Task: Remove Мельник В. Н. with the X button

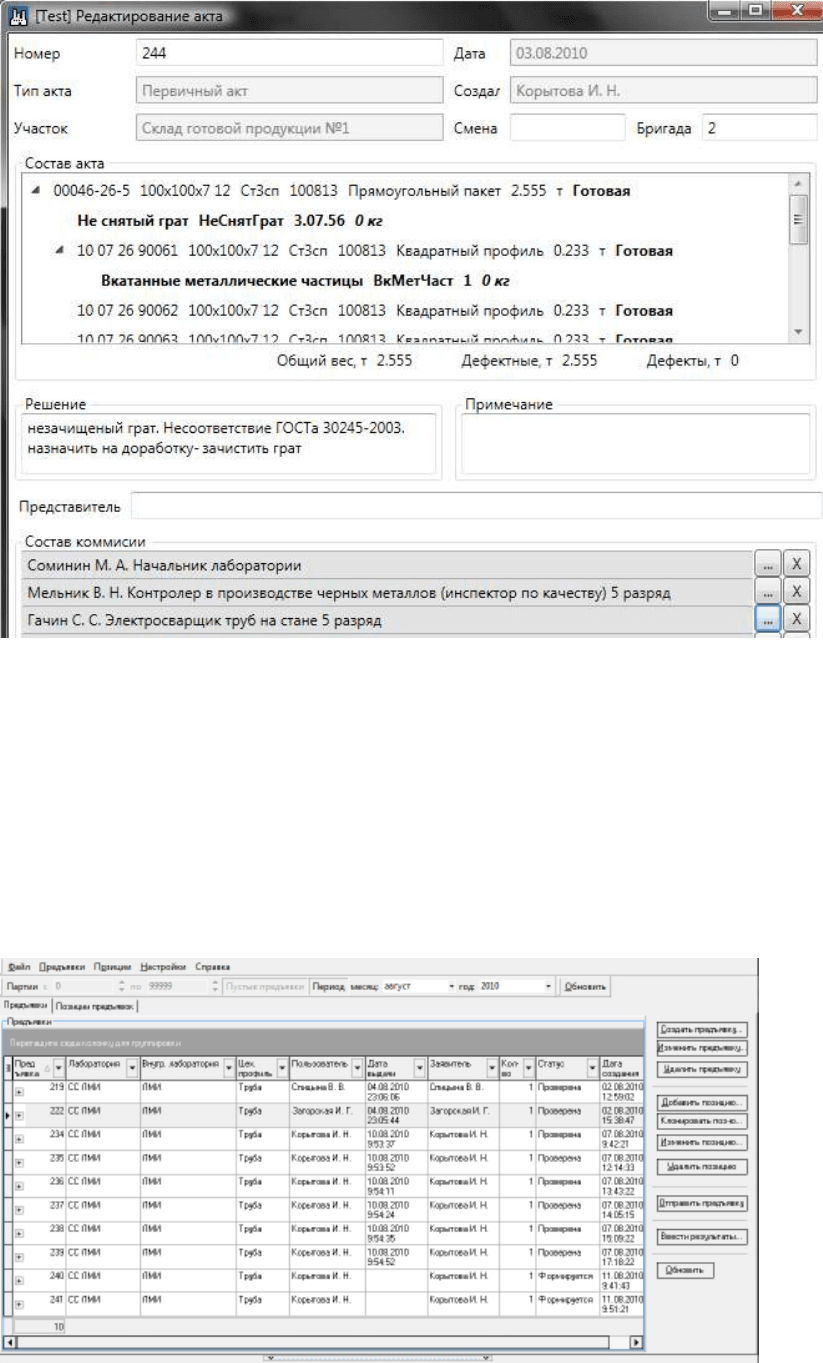Action: coord(796,593)
